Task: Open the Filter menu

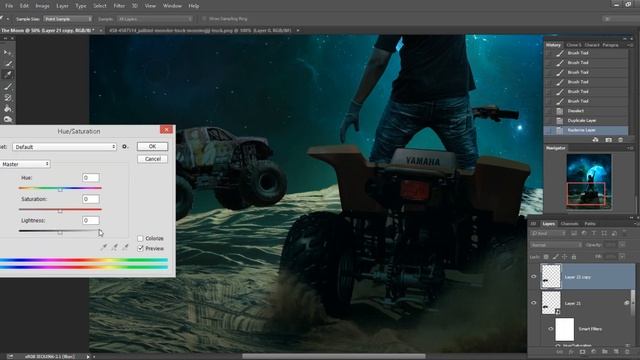Action: pyautogui.click(x=119, y=6)
